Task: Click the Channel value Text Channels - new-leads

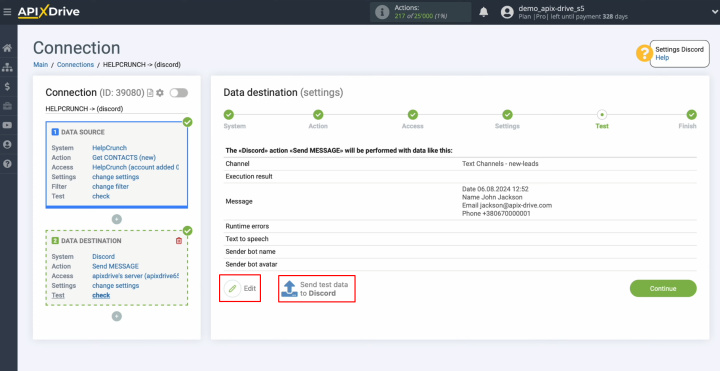Action: 500,163
